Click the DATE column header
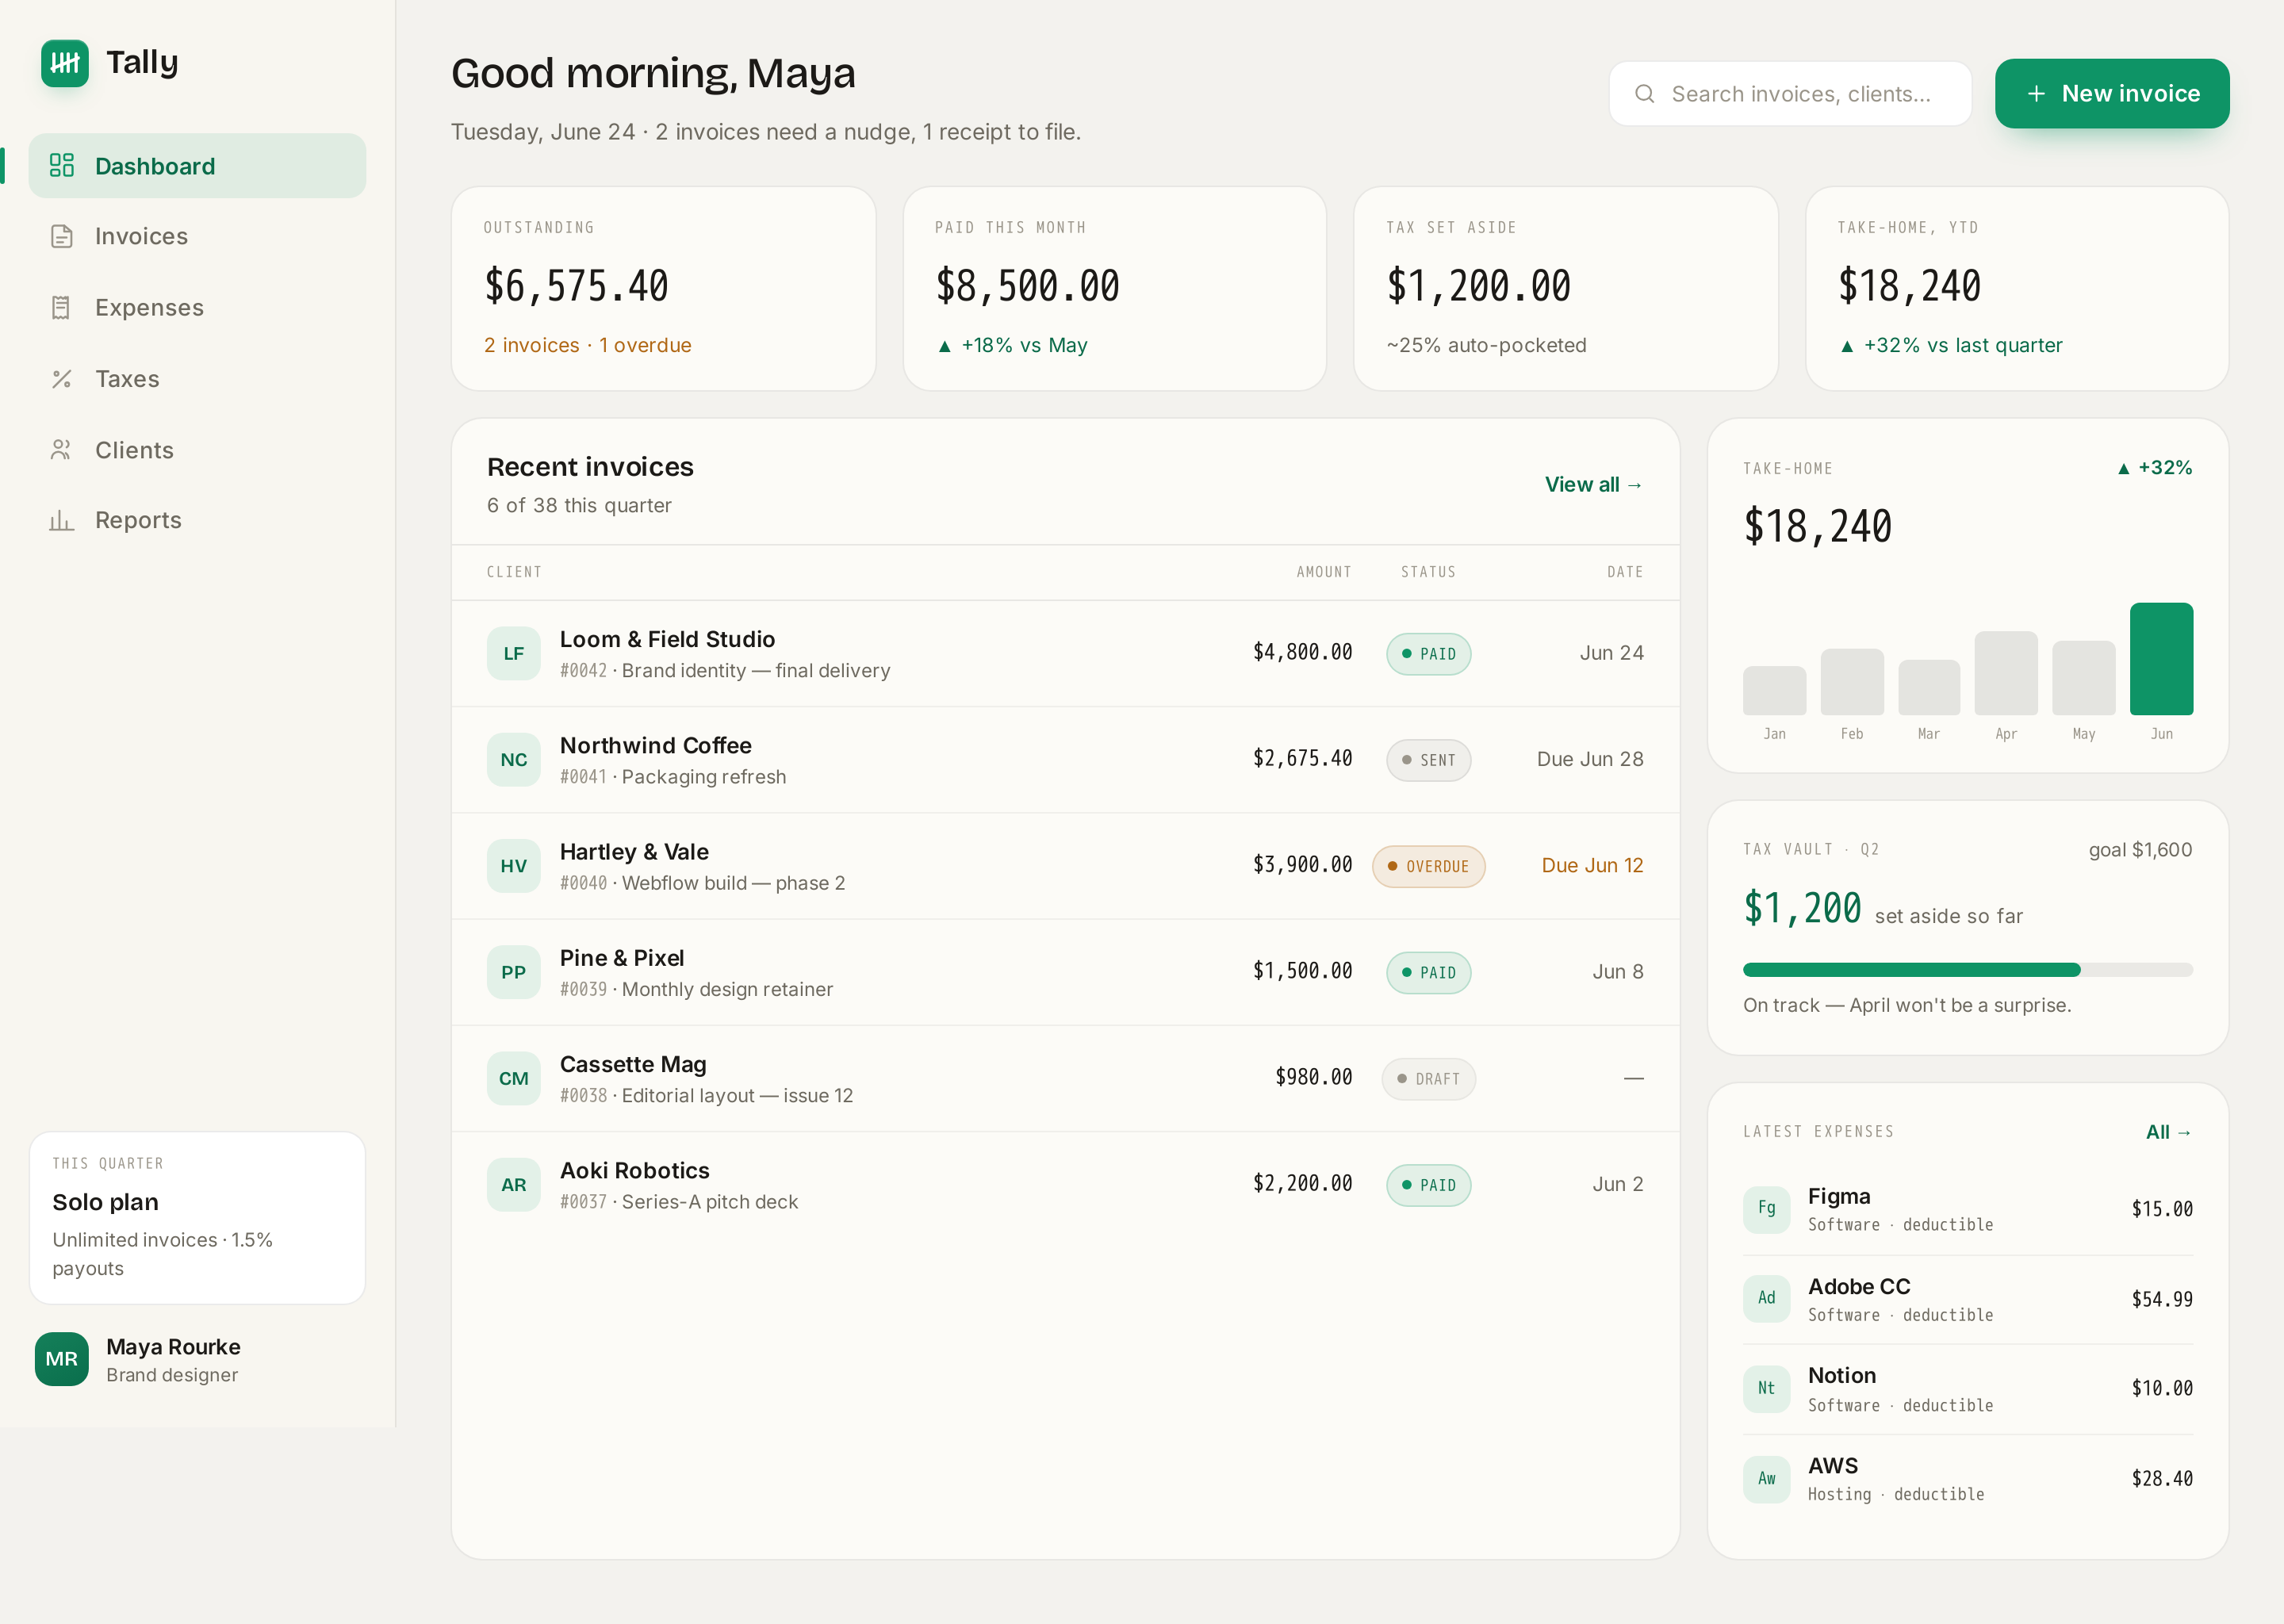Image resolution: width=2284 pixels, height=1624 pixels. pos(1625,572)
